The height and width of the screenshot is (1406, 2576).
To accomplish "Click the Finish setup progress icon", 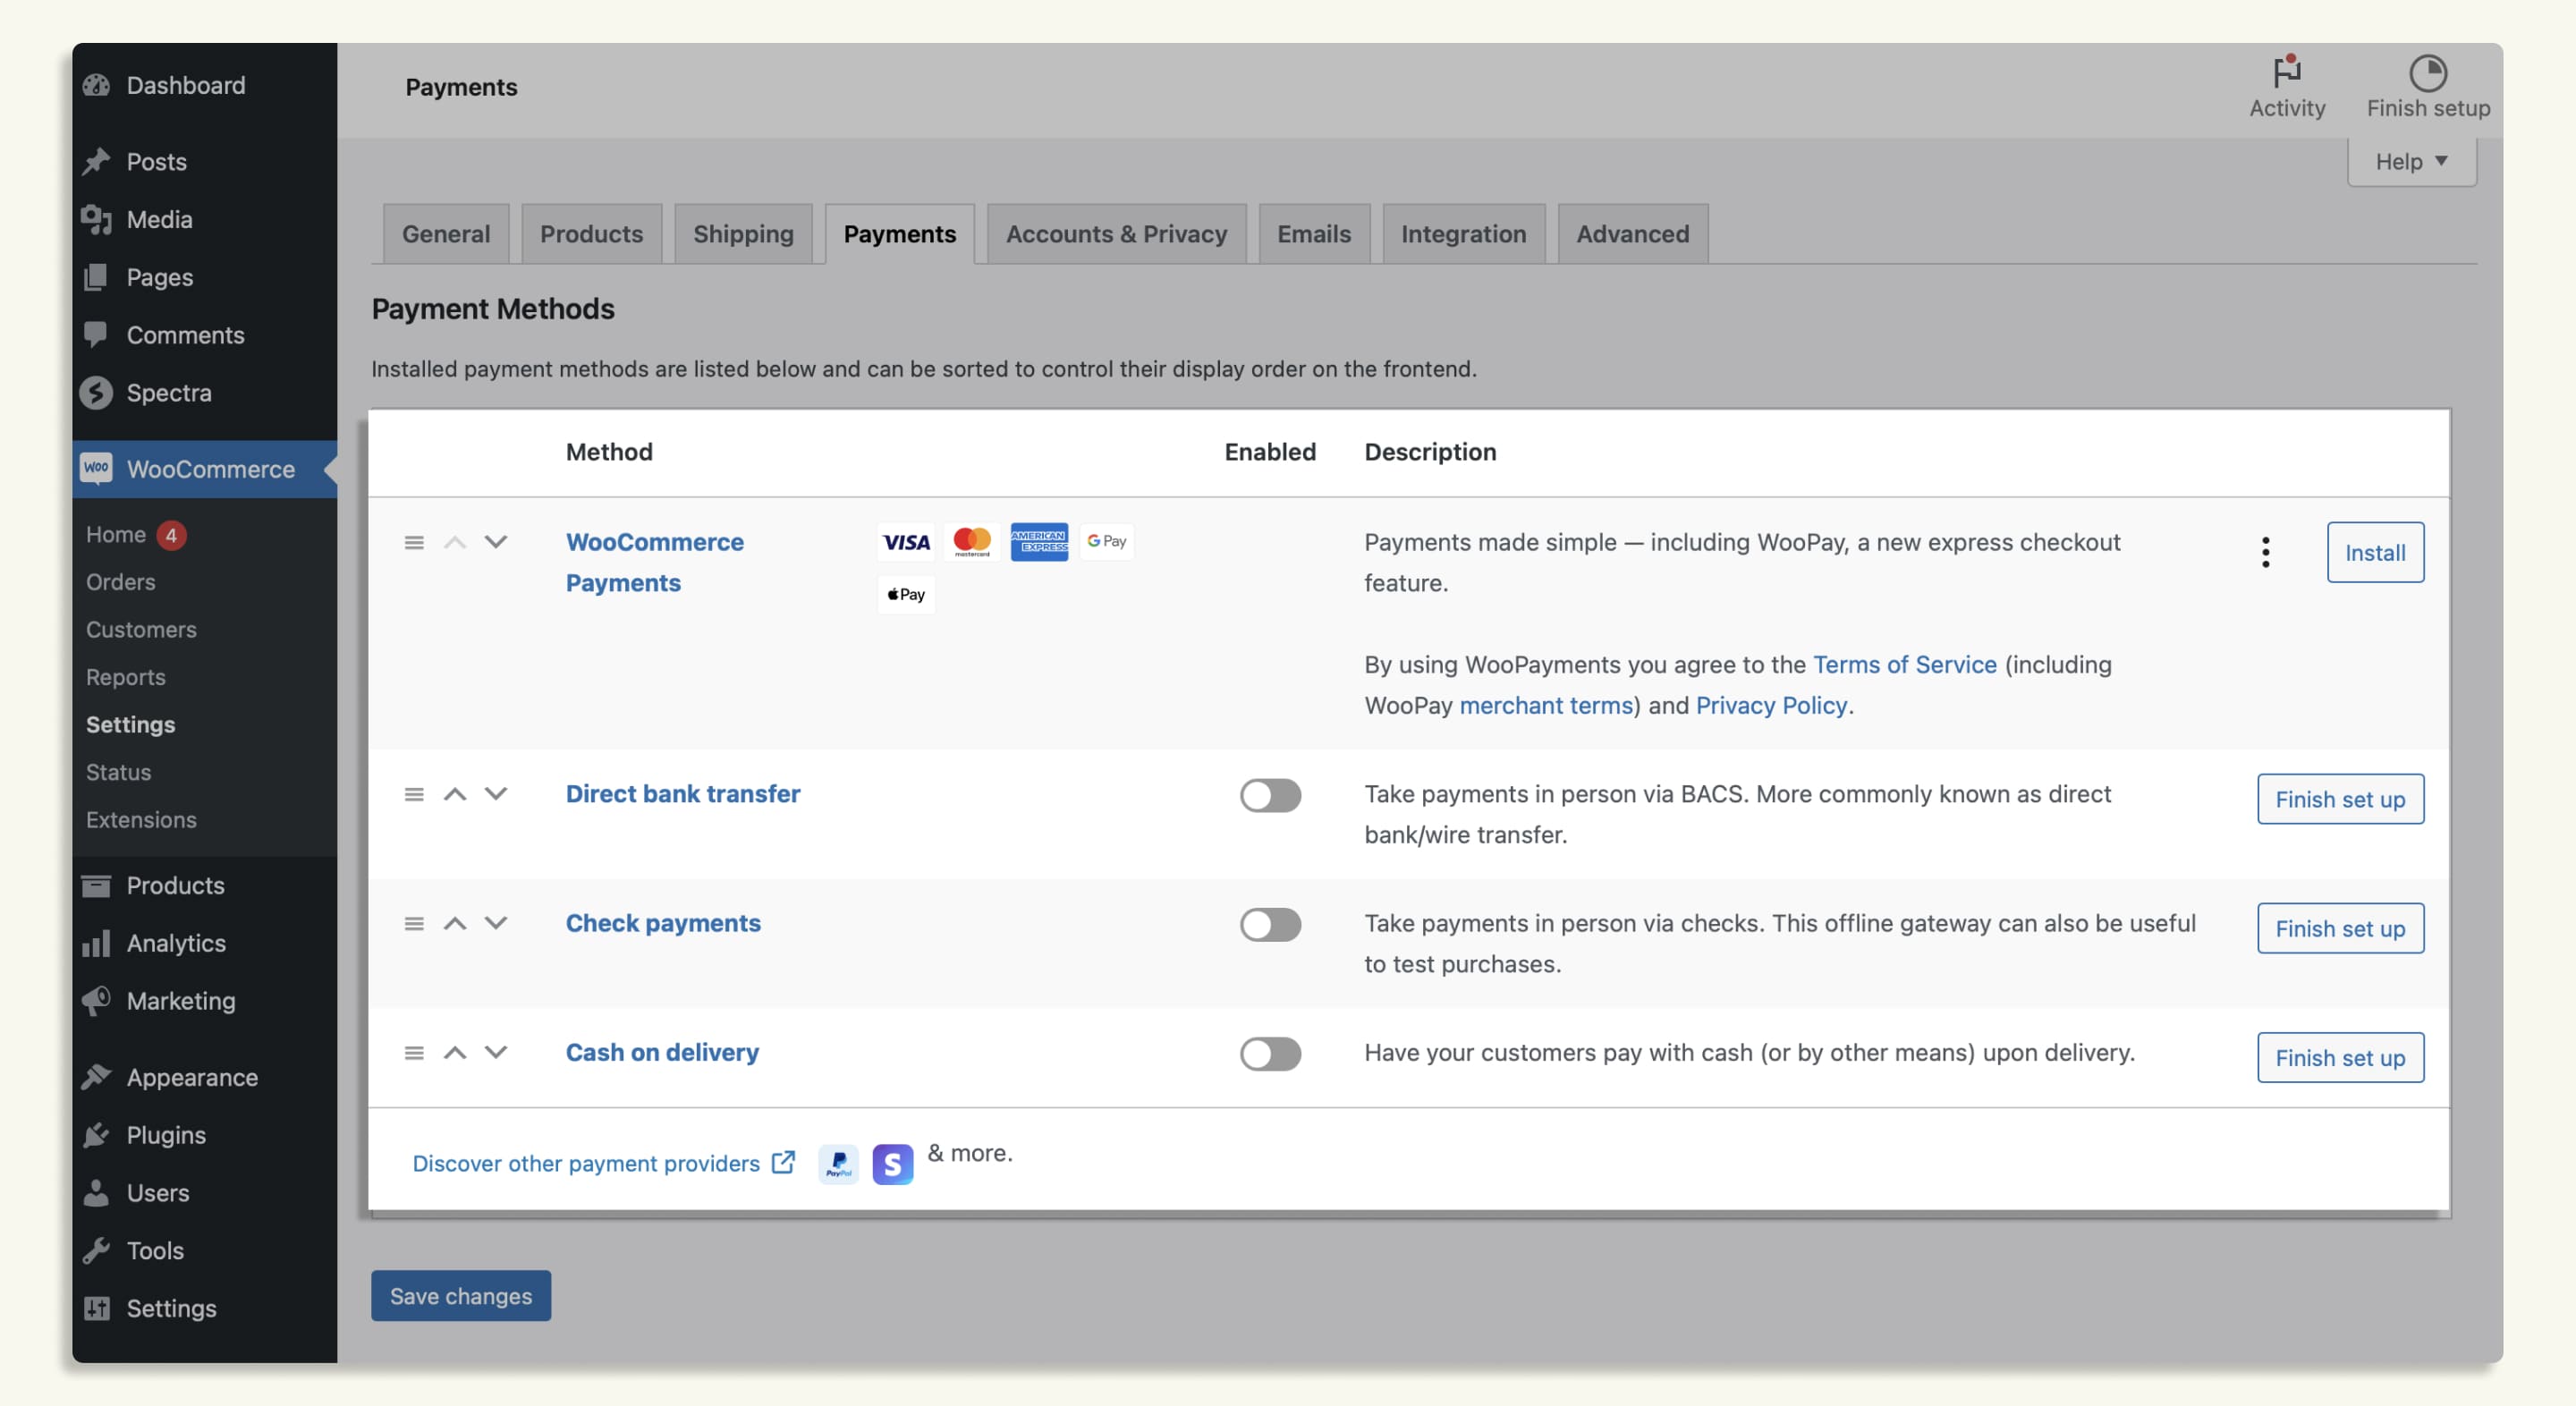I will point(2427,72).
